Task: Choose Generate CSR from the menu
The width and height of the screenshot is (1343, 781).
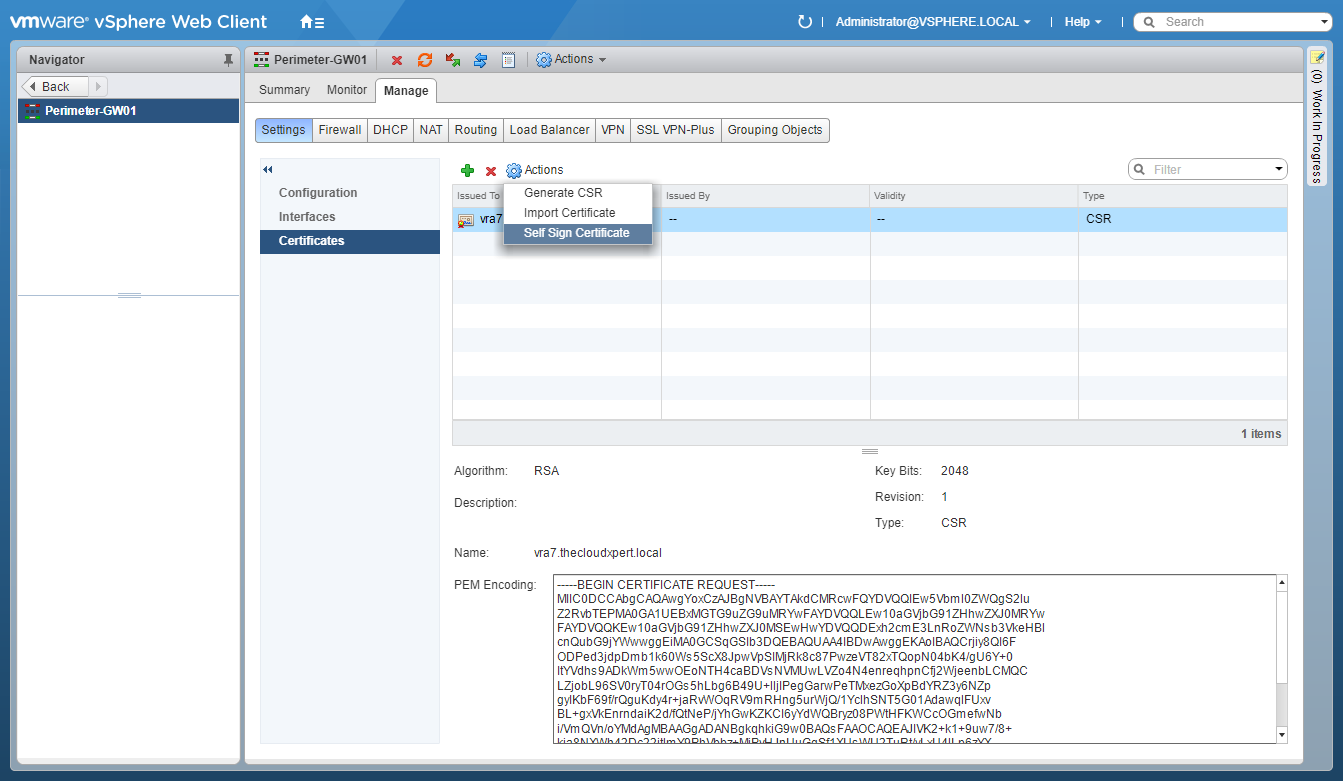Action: (x=563, y=193)
